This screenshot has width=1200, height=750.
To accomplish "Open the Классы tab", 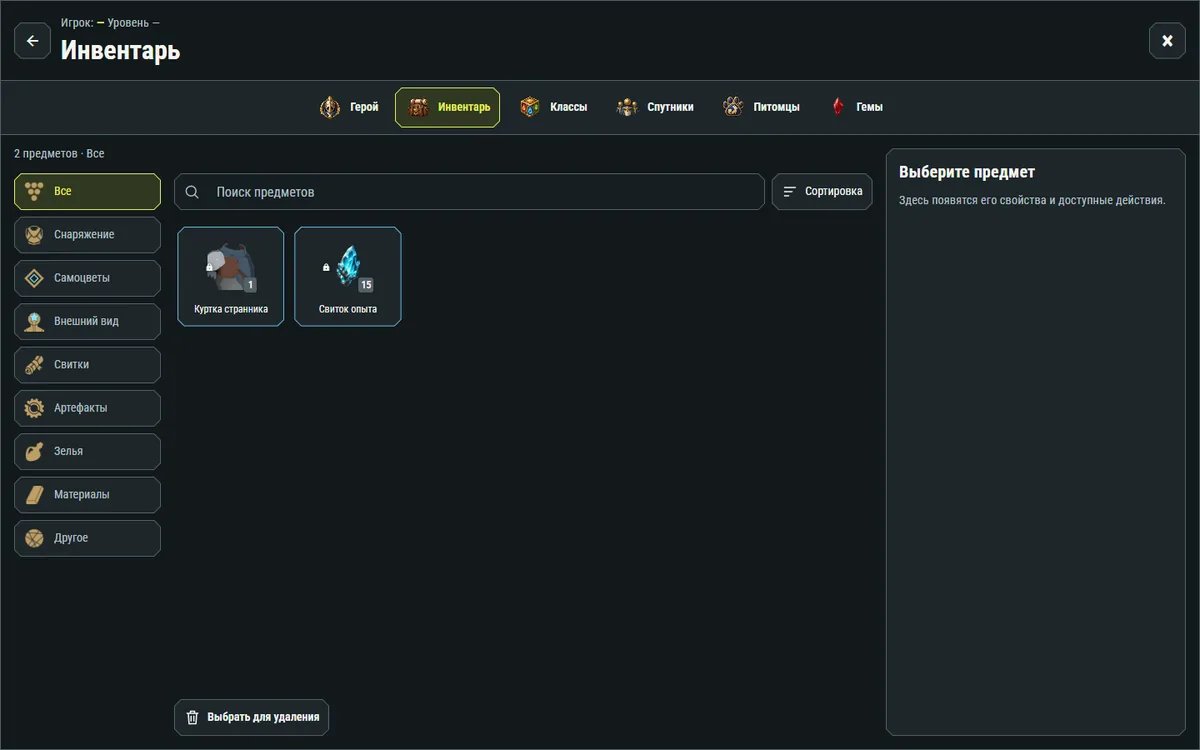I will 553,107.
